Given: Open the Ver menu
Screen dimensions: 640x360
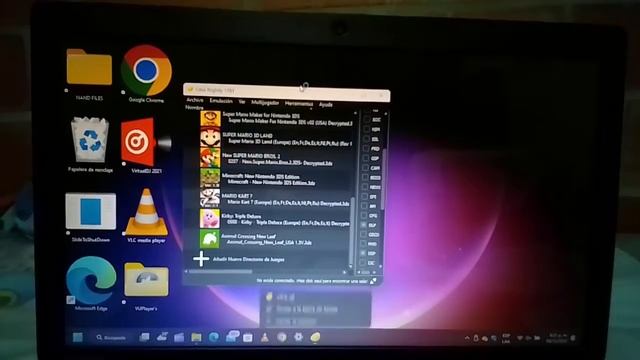Looking at the screenshot, I should pos(242,102).
